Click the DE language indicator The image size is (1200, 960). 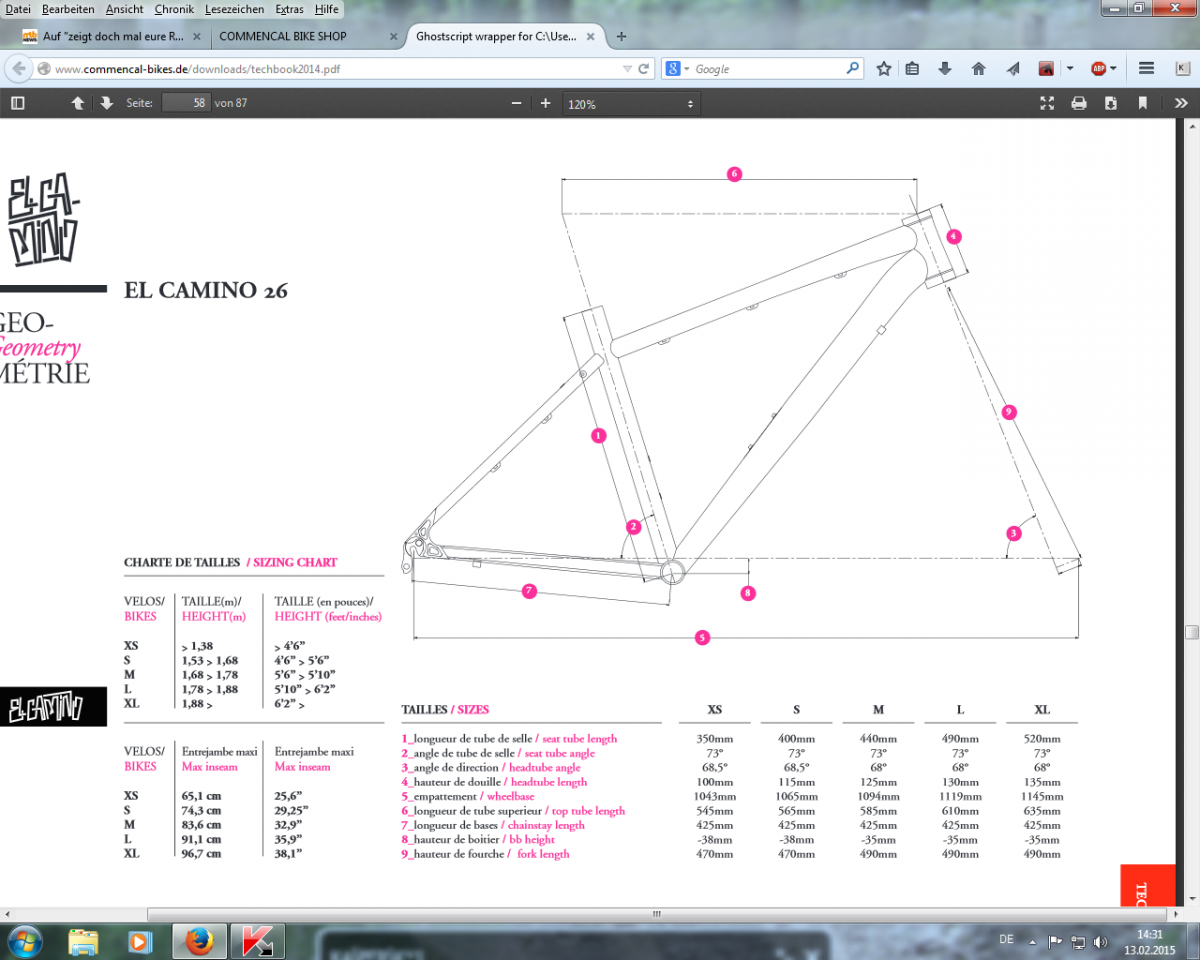1006,939
